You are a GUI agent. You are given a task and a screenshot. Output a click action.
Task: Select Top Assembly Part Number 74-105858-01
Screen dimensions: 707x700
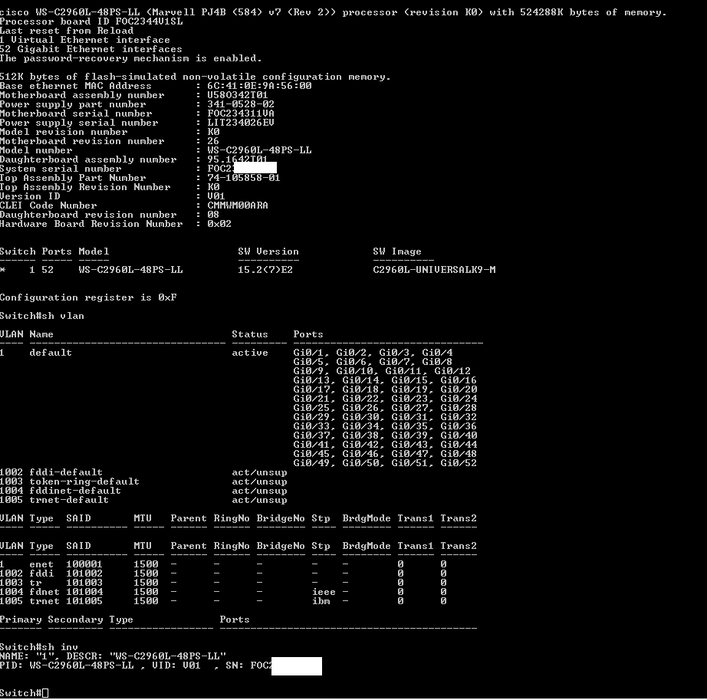pyautogui.click(x=243, y=178)
